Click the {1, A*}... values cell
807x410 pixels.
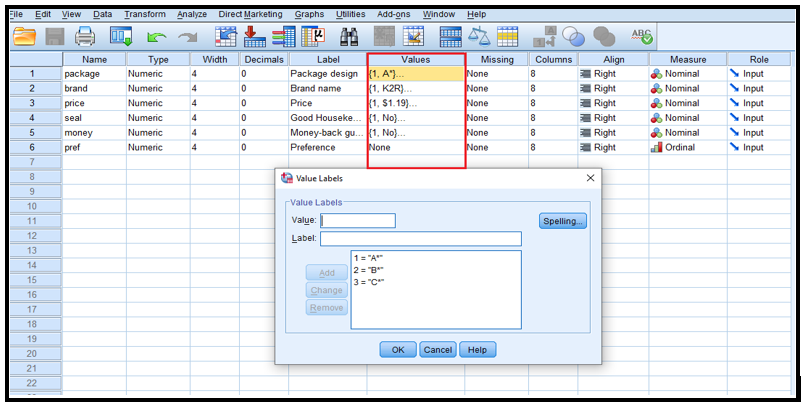415,74
